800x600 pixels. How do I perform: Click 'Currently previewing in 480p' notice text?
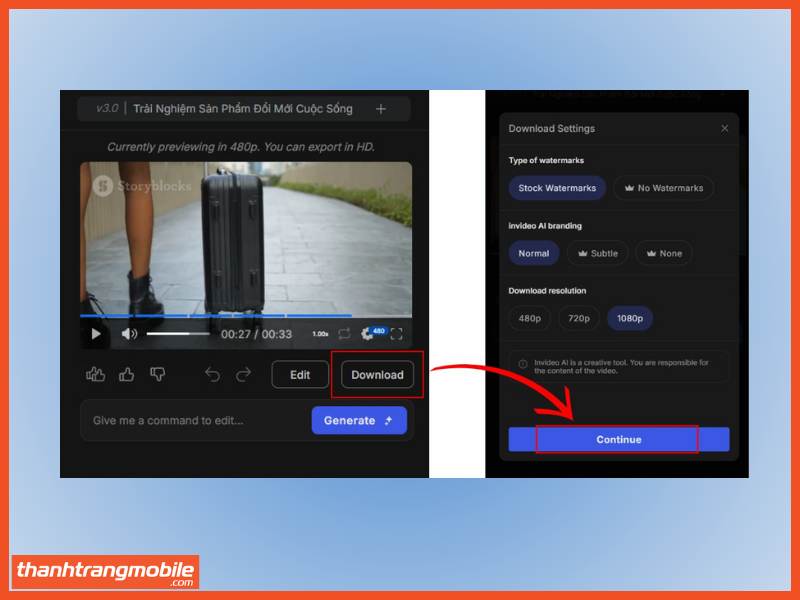241,147
